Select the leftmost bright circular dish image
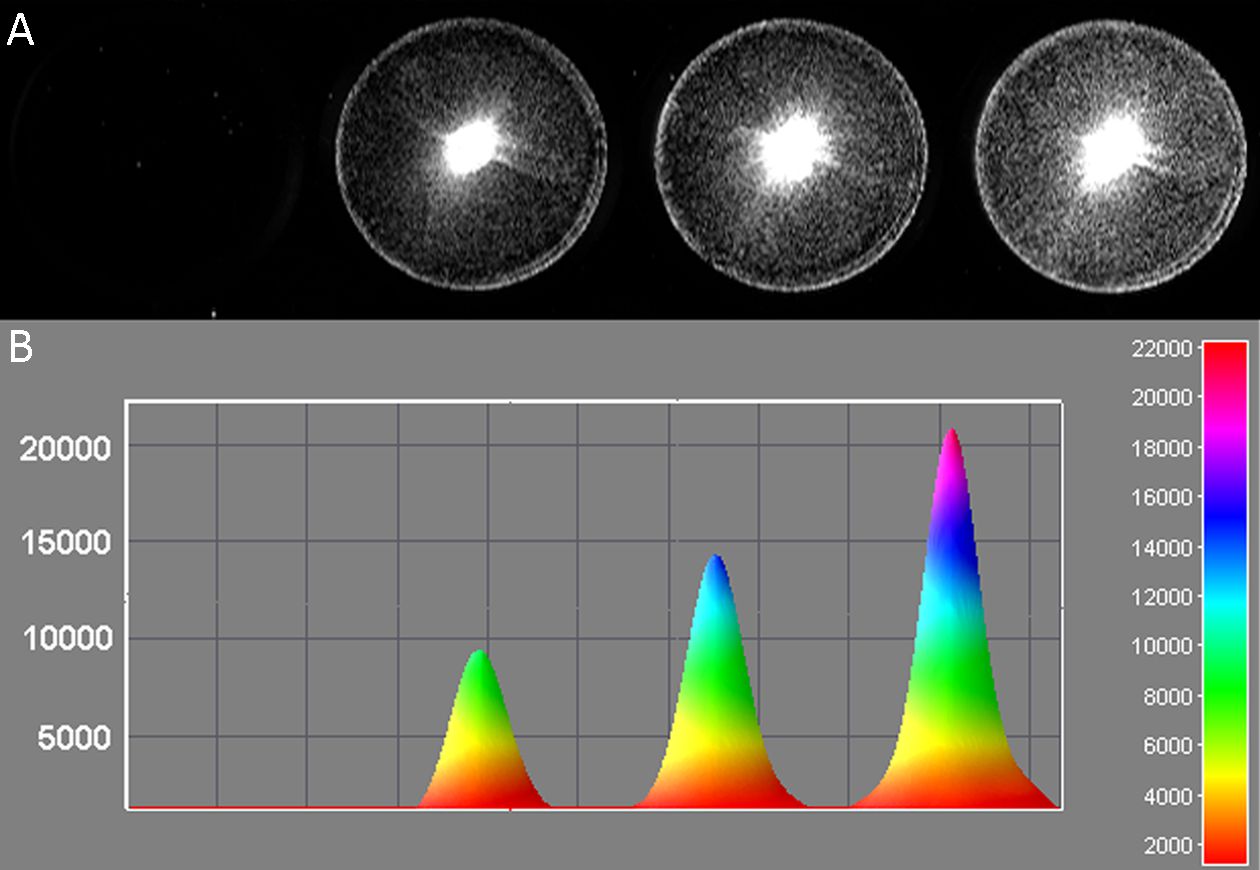 471,155
